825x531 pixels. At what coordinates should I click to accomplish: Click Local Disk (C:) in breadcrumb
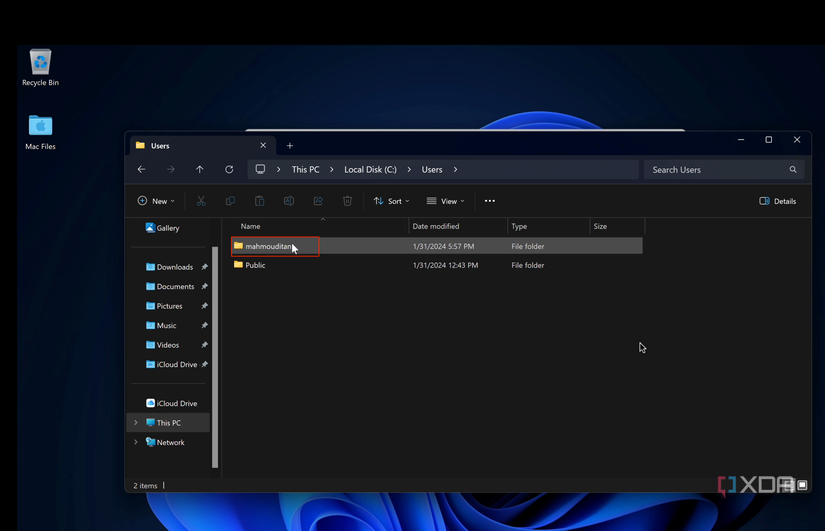pyautogui.click(x=370, y=170)
